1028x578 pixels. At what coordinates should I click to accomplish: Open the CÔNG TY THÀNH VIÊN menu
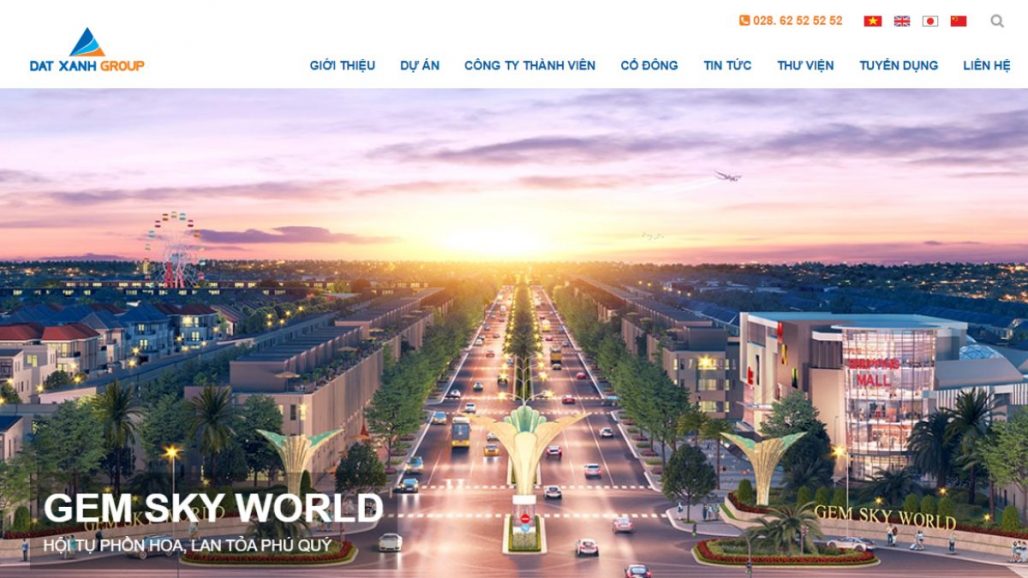pos(530,66)
